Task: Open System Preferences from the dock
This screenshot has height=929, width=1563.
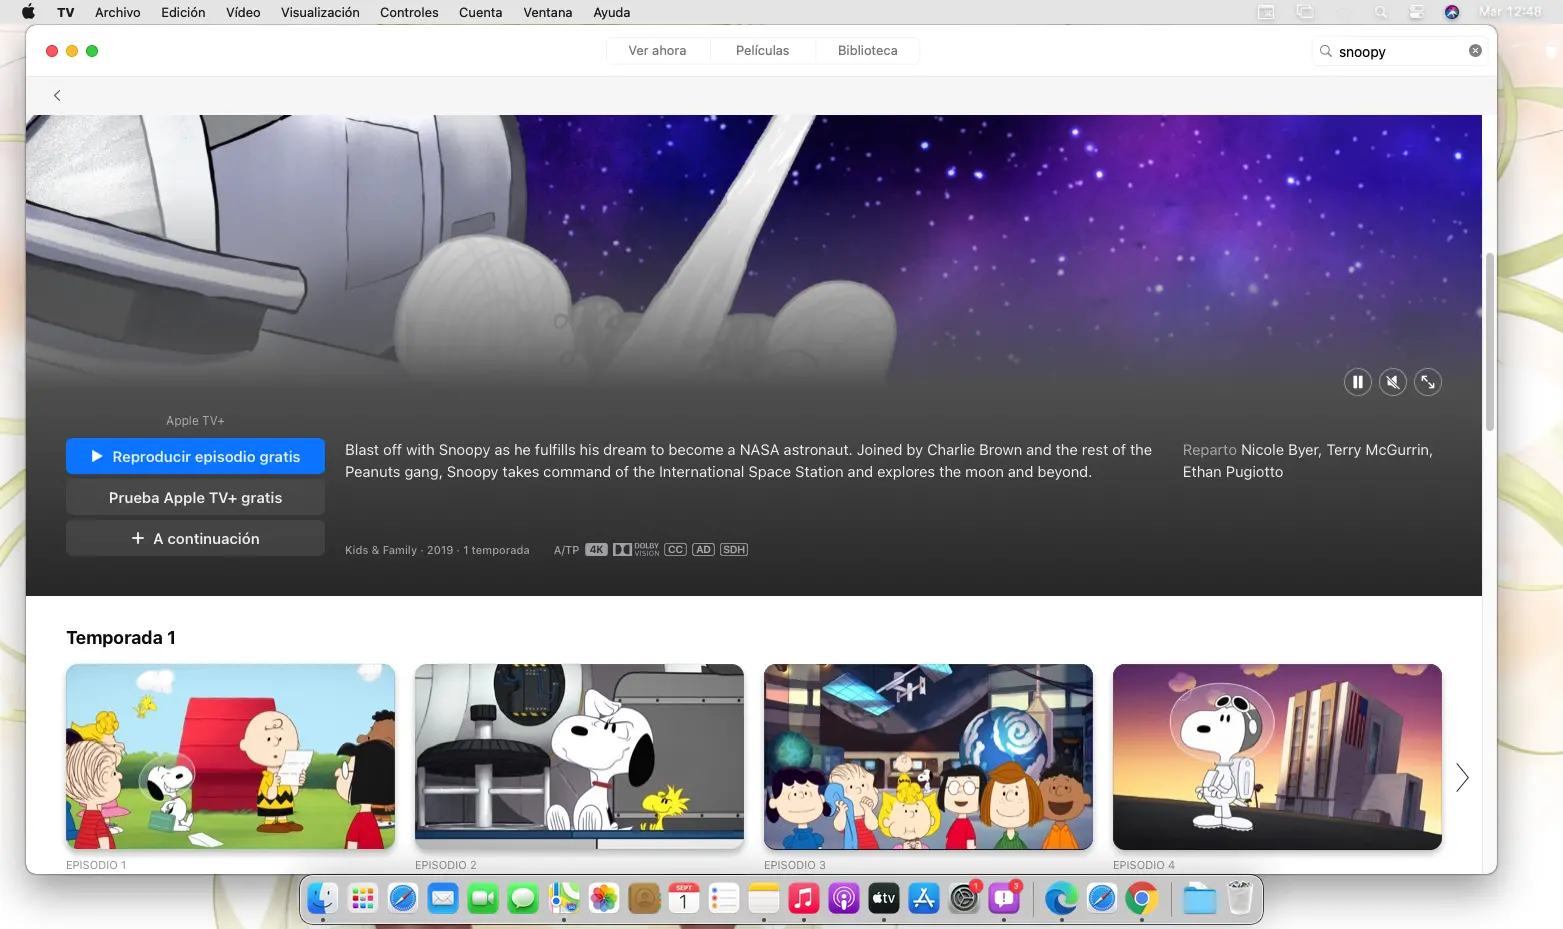Action: pyautogui.click(x=964, y=898)
